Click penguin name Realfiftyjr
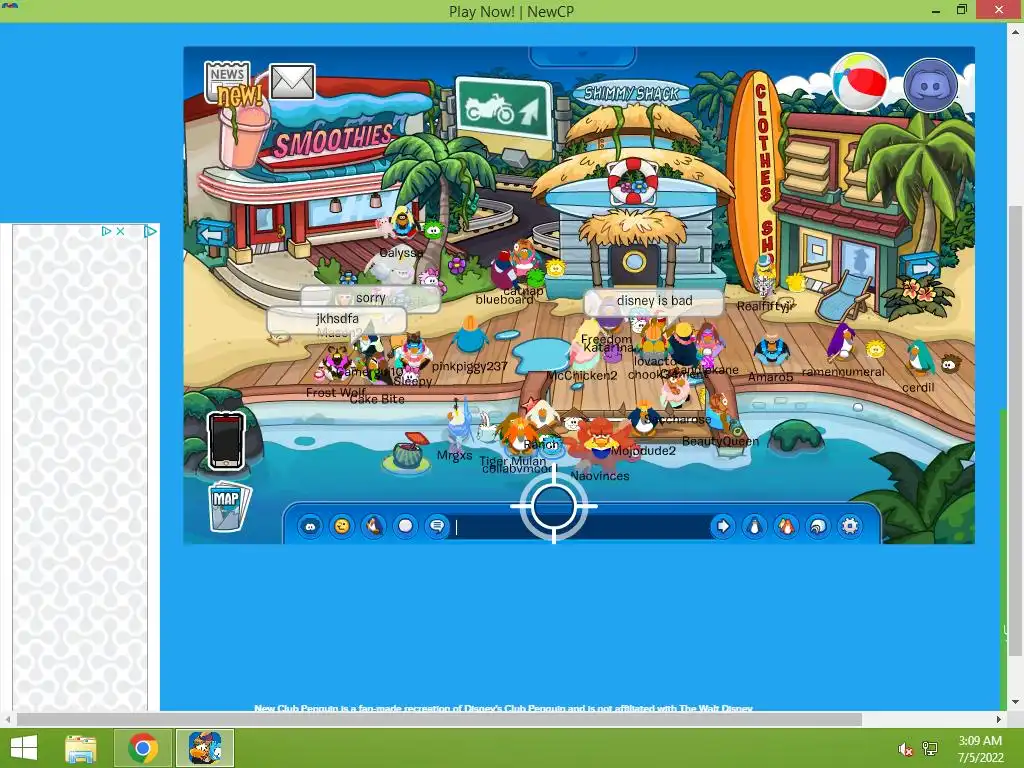Image resolution: width=1024 pixels, height=768 pixels. (x=765, y=306)
